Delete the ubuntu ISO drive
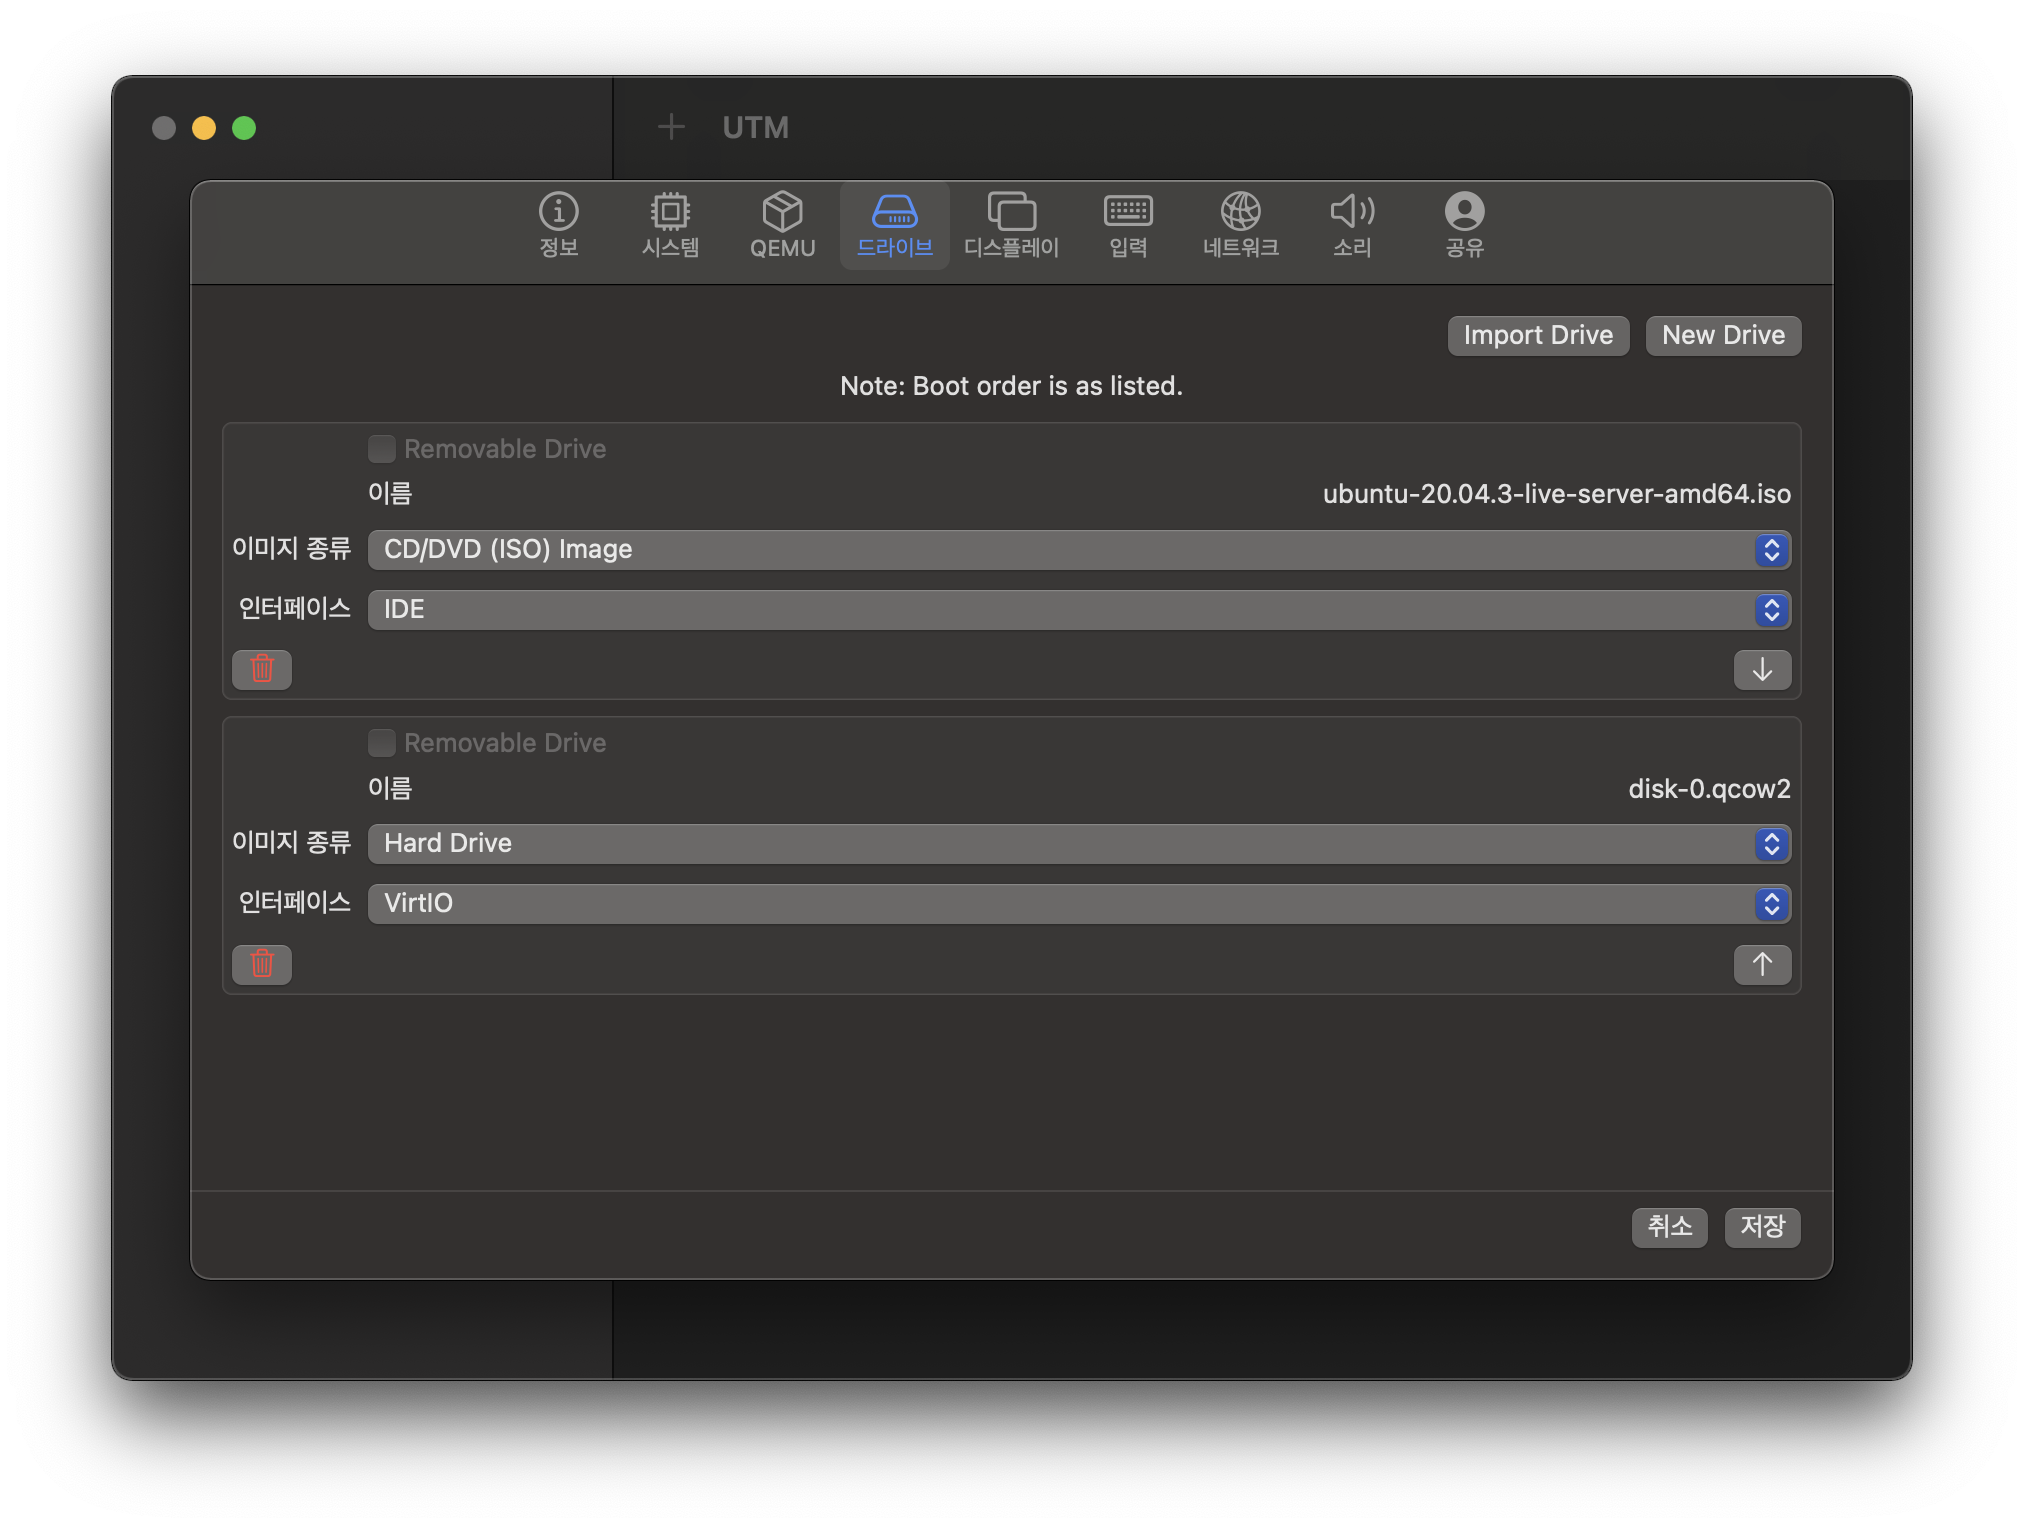The width and height of the screenshot is (2024, 1528). tap(262, 669)
